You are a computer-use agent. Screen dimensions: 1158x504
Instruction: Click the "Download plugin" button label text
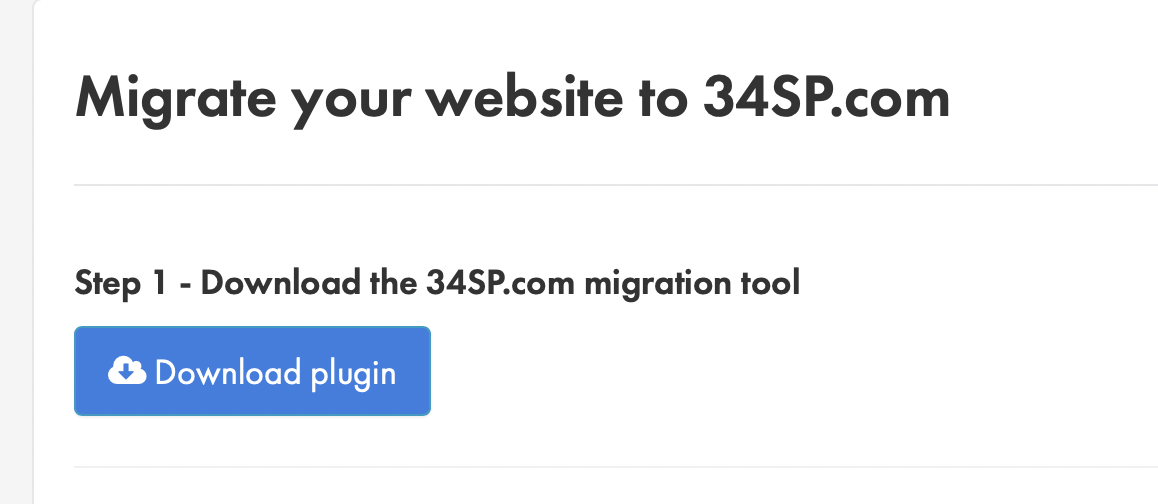point(275,372)
